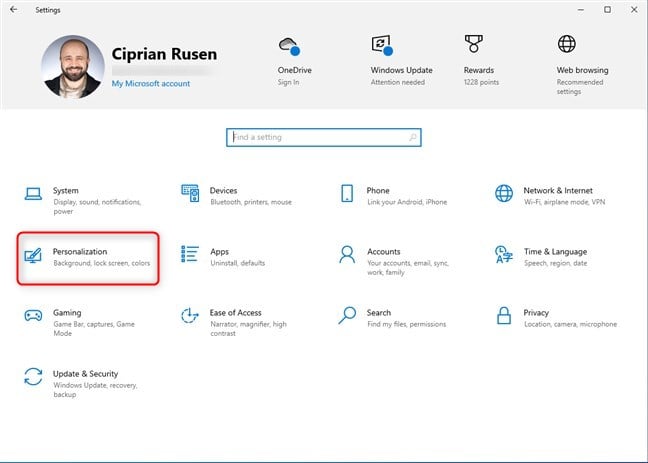Select the Accounts person icon
648x463 pixels.
coord(347,255)
